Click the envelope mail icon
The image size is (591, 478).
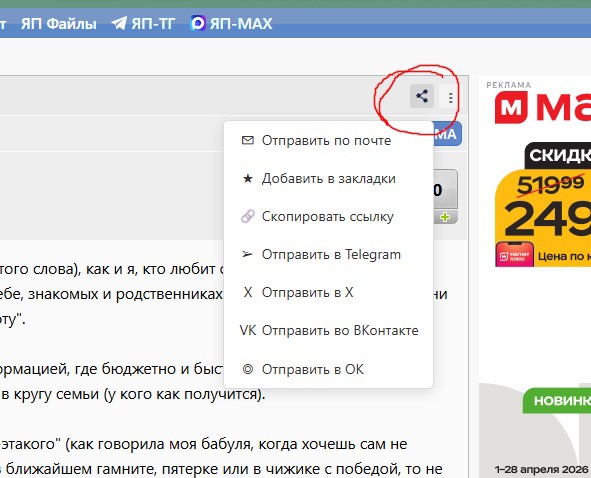pyautogui.click(x=248, y=140)
